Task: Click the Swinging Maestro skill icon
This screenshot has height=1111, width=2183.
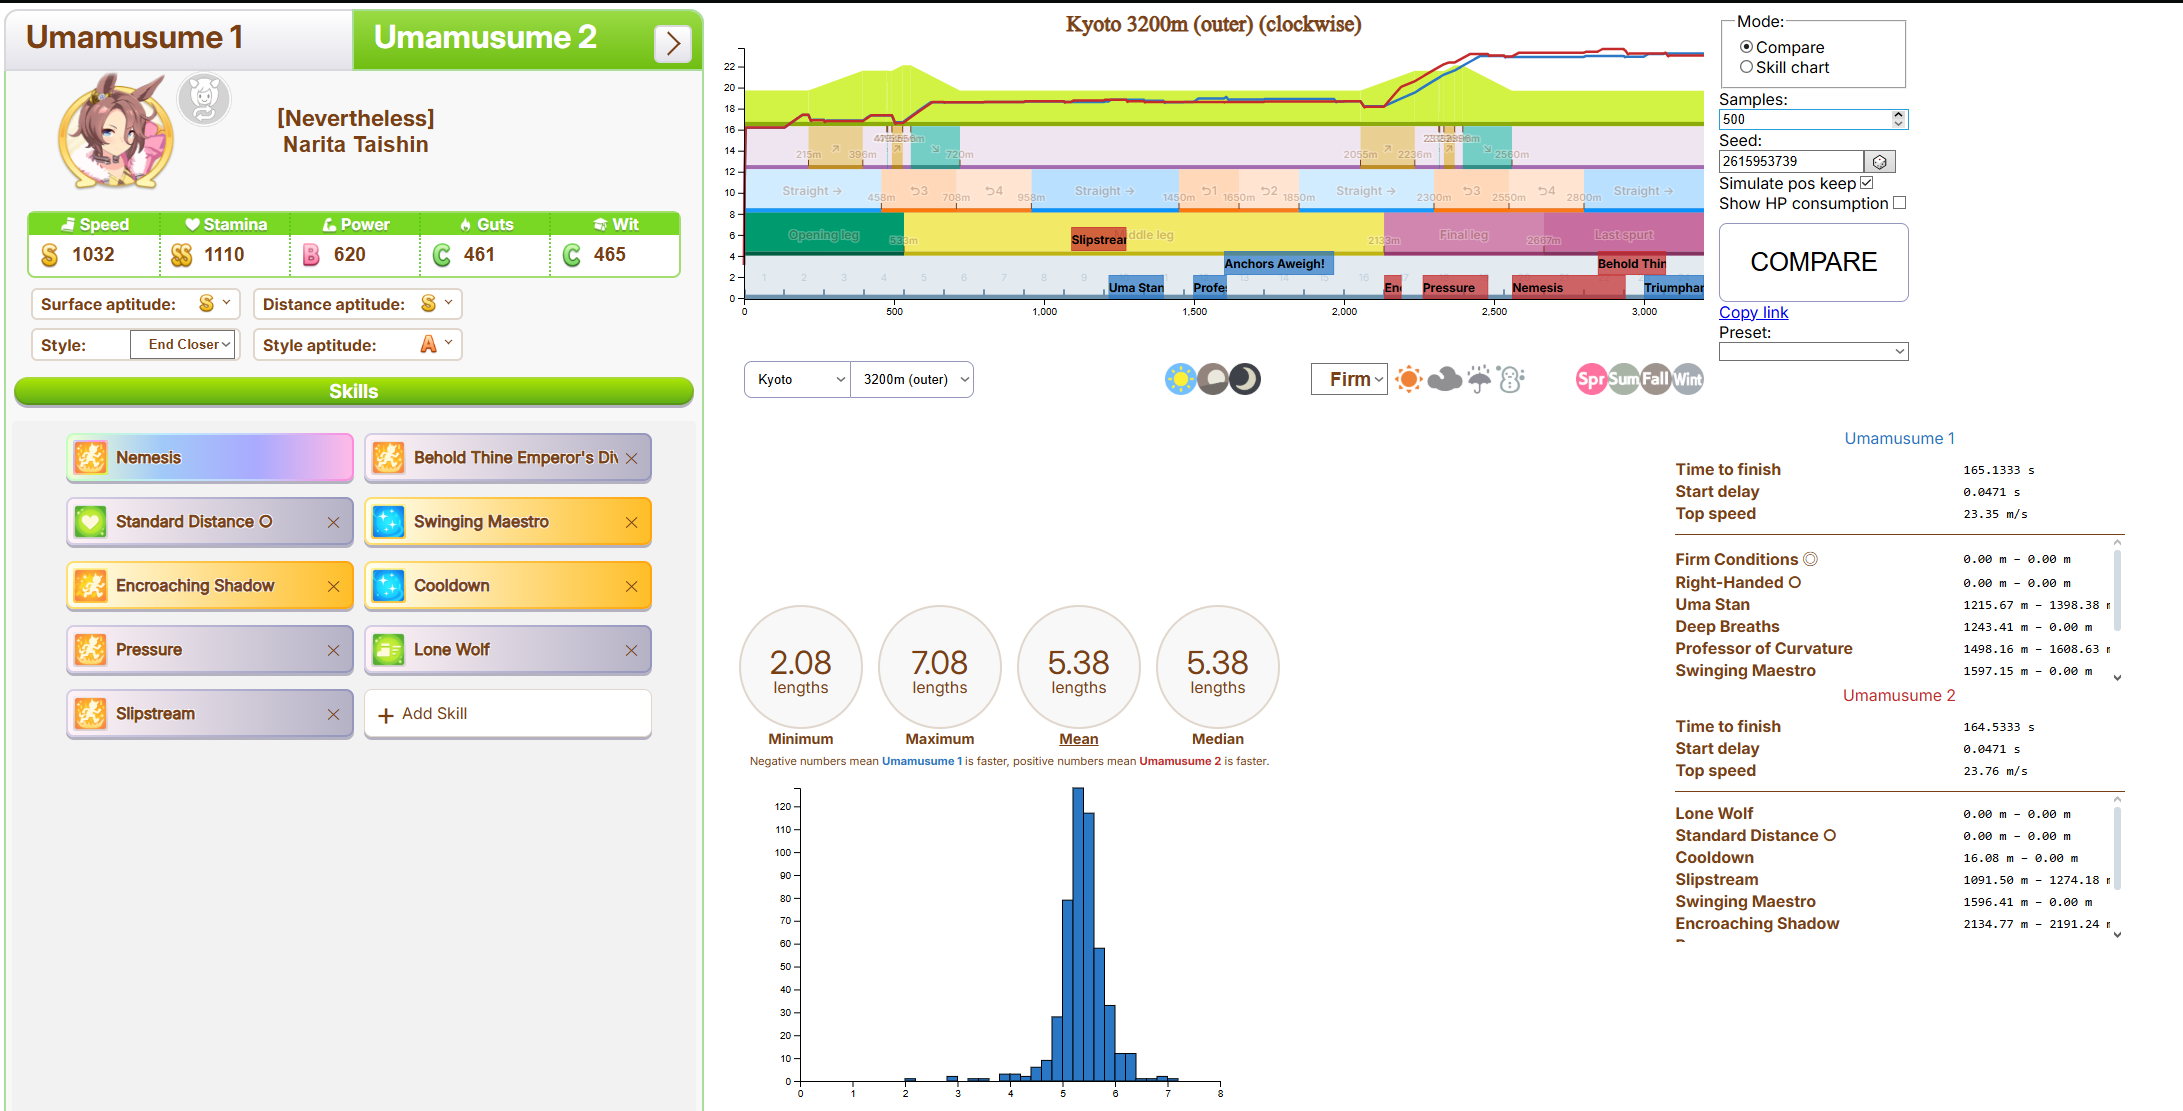Action: [388, 522]
